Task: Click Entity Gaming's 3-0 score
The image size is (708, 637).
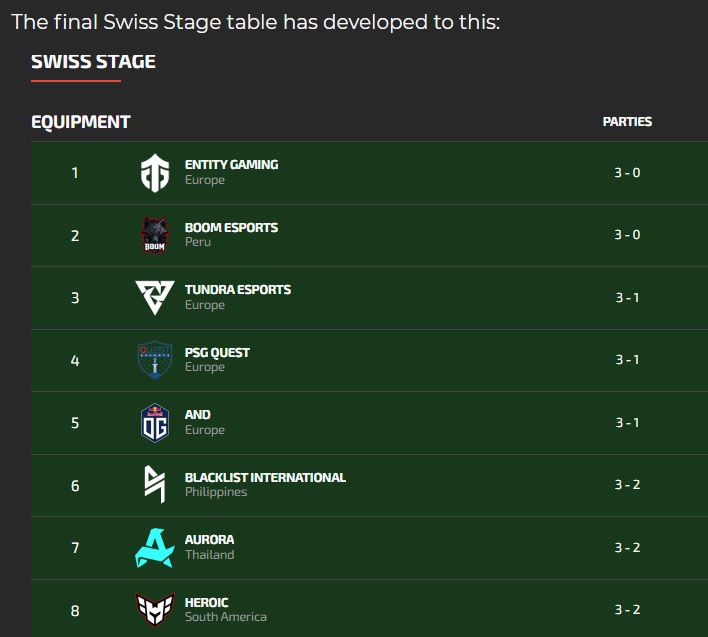Action: click(627, 172)
